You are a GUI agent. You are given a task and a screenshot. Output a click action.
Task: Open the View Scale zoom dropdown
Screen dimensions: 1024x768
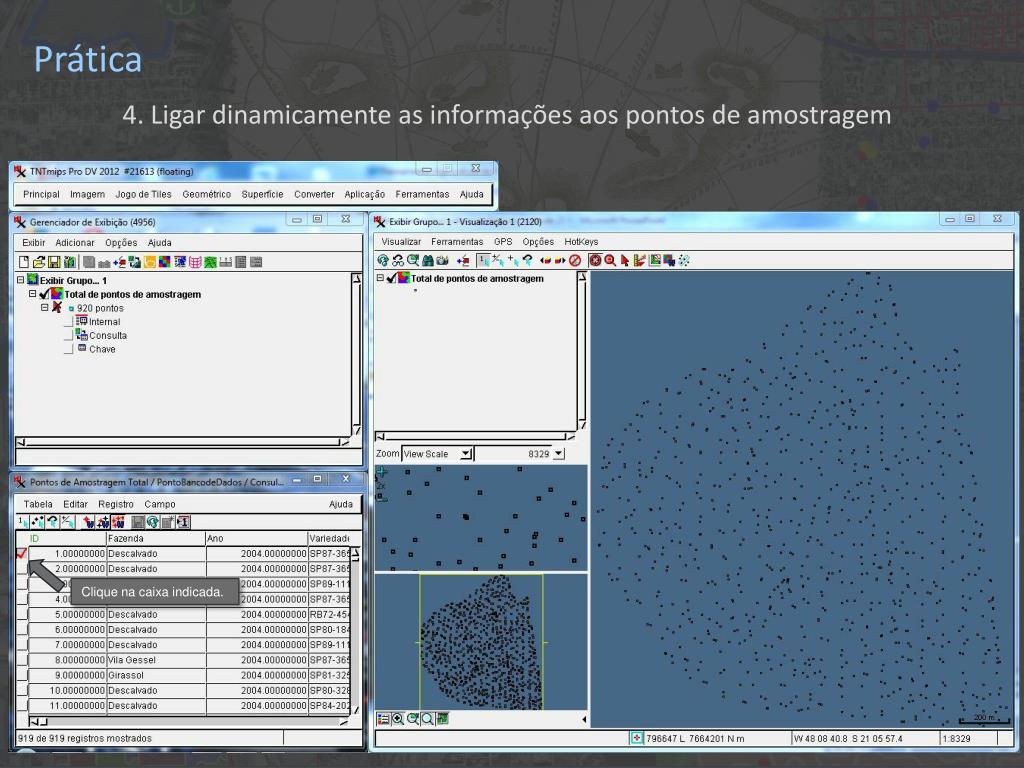[465, 454]
